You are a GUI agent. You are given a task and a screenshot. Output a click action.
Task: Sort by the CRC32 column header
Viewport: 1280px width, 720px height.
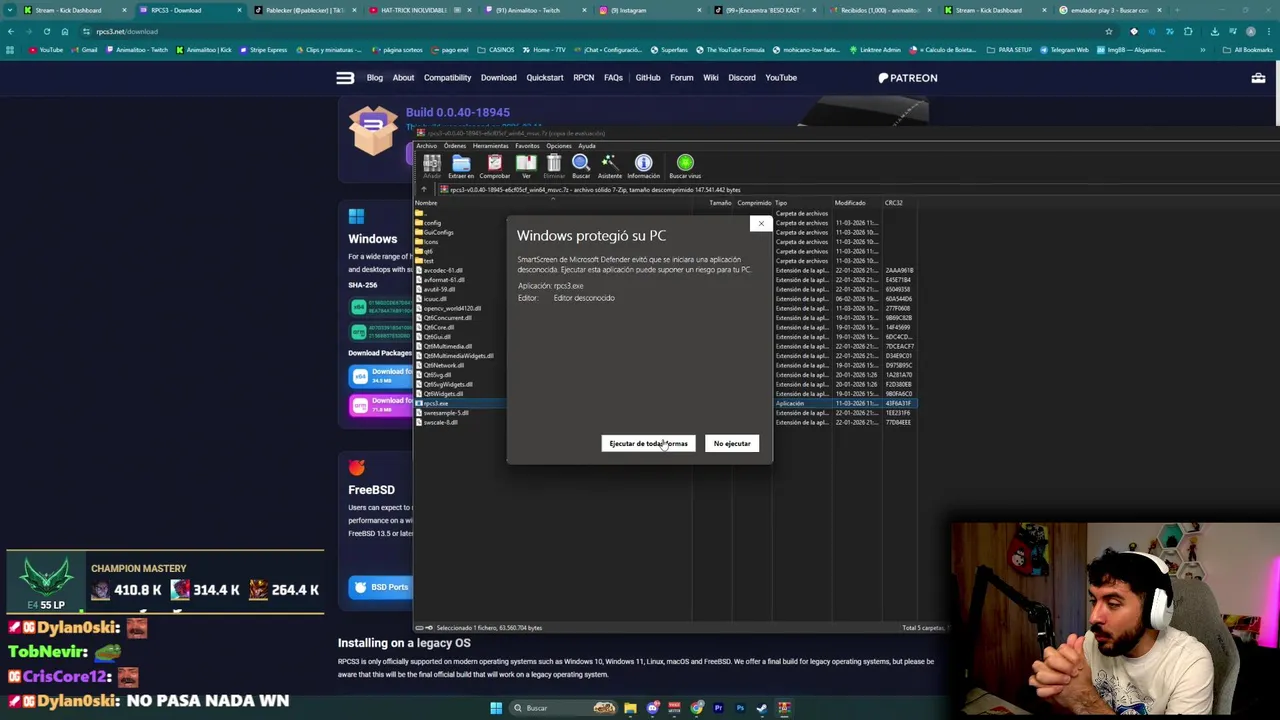(893, 203)
